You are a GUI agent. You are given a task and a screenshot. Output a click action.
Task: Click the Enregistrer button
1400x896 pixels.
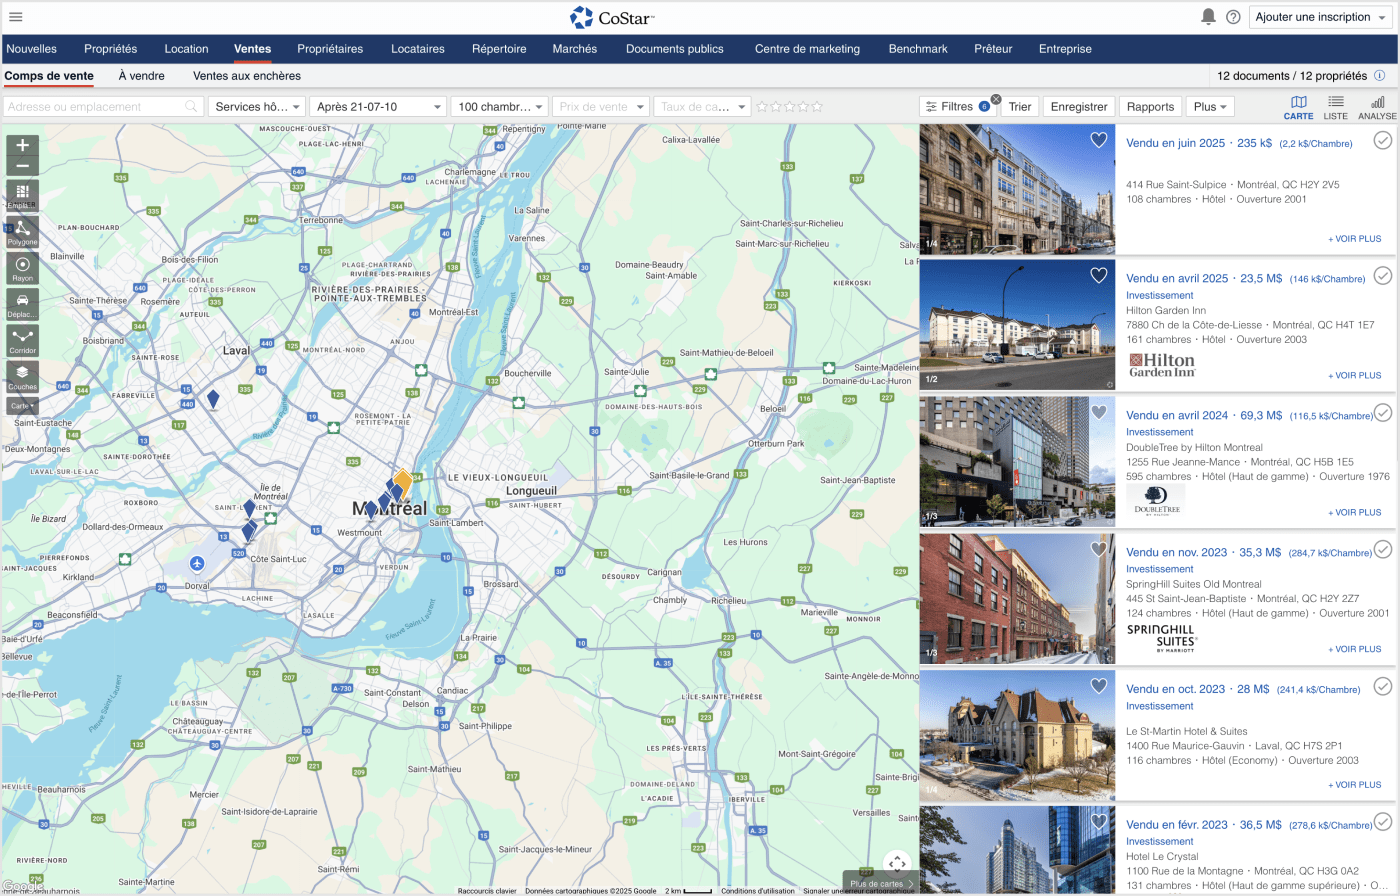[x=1079, y=107]
